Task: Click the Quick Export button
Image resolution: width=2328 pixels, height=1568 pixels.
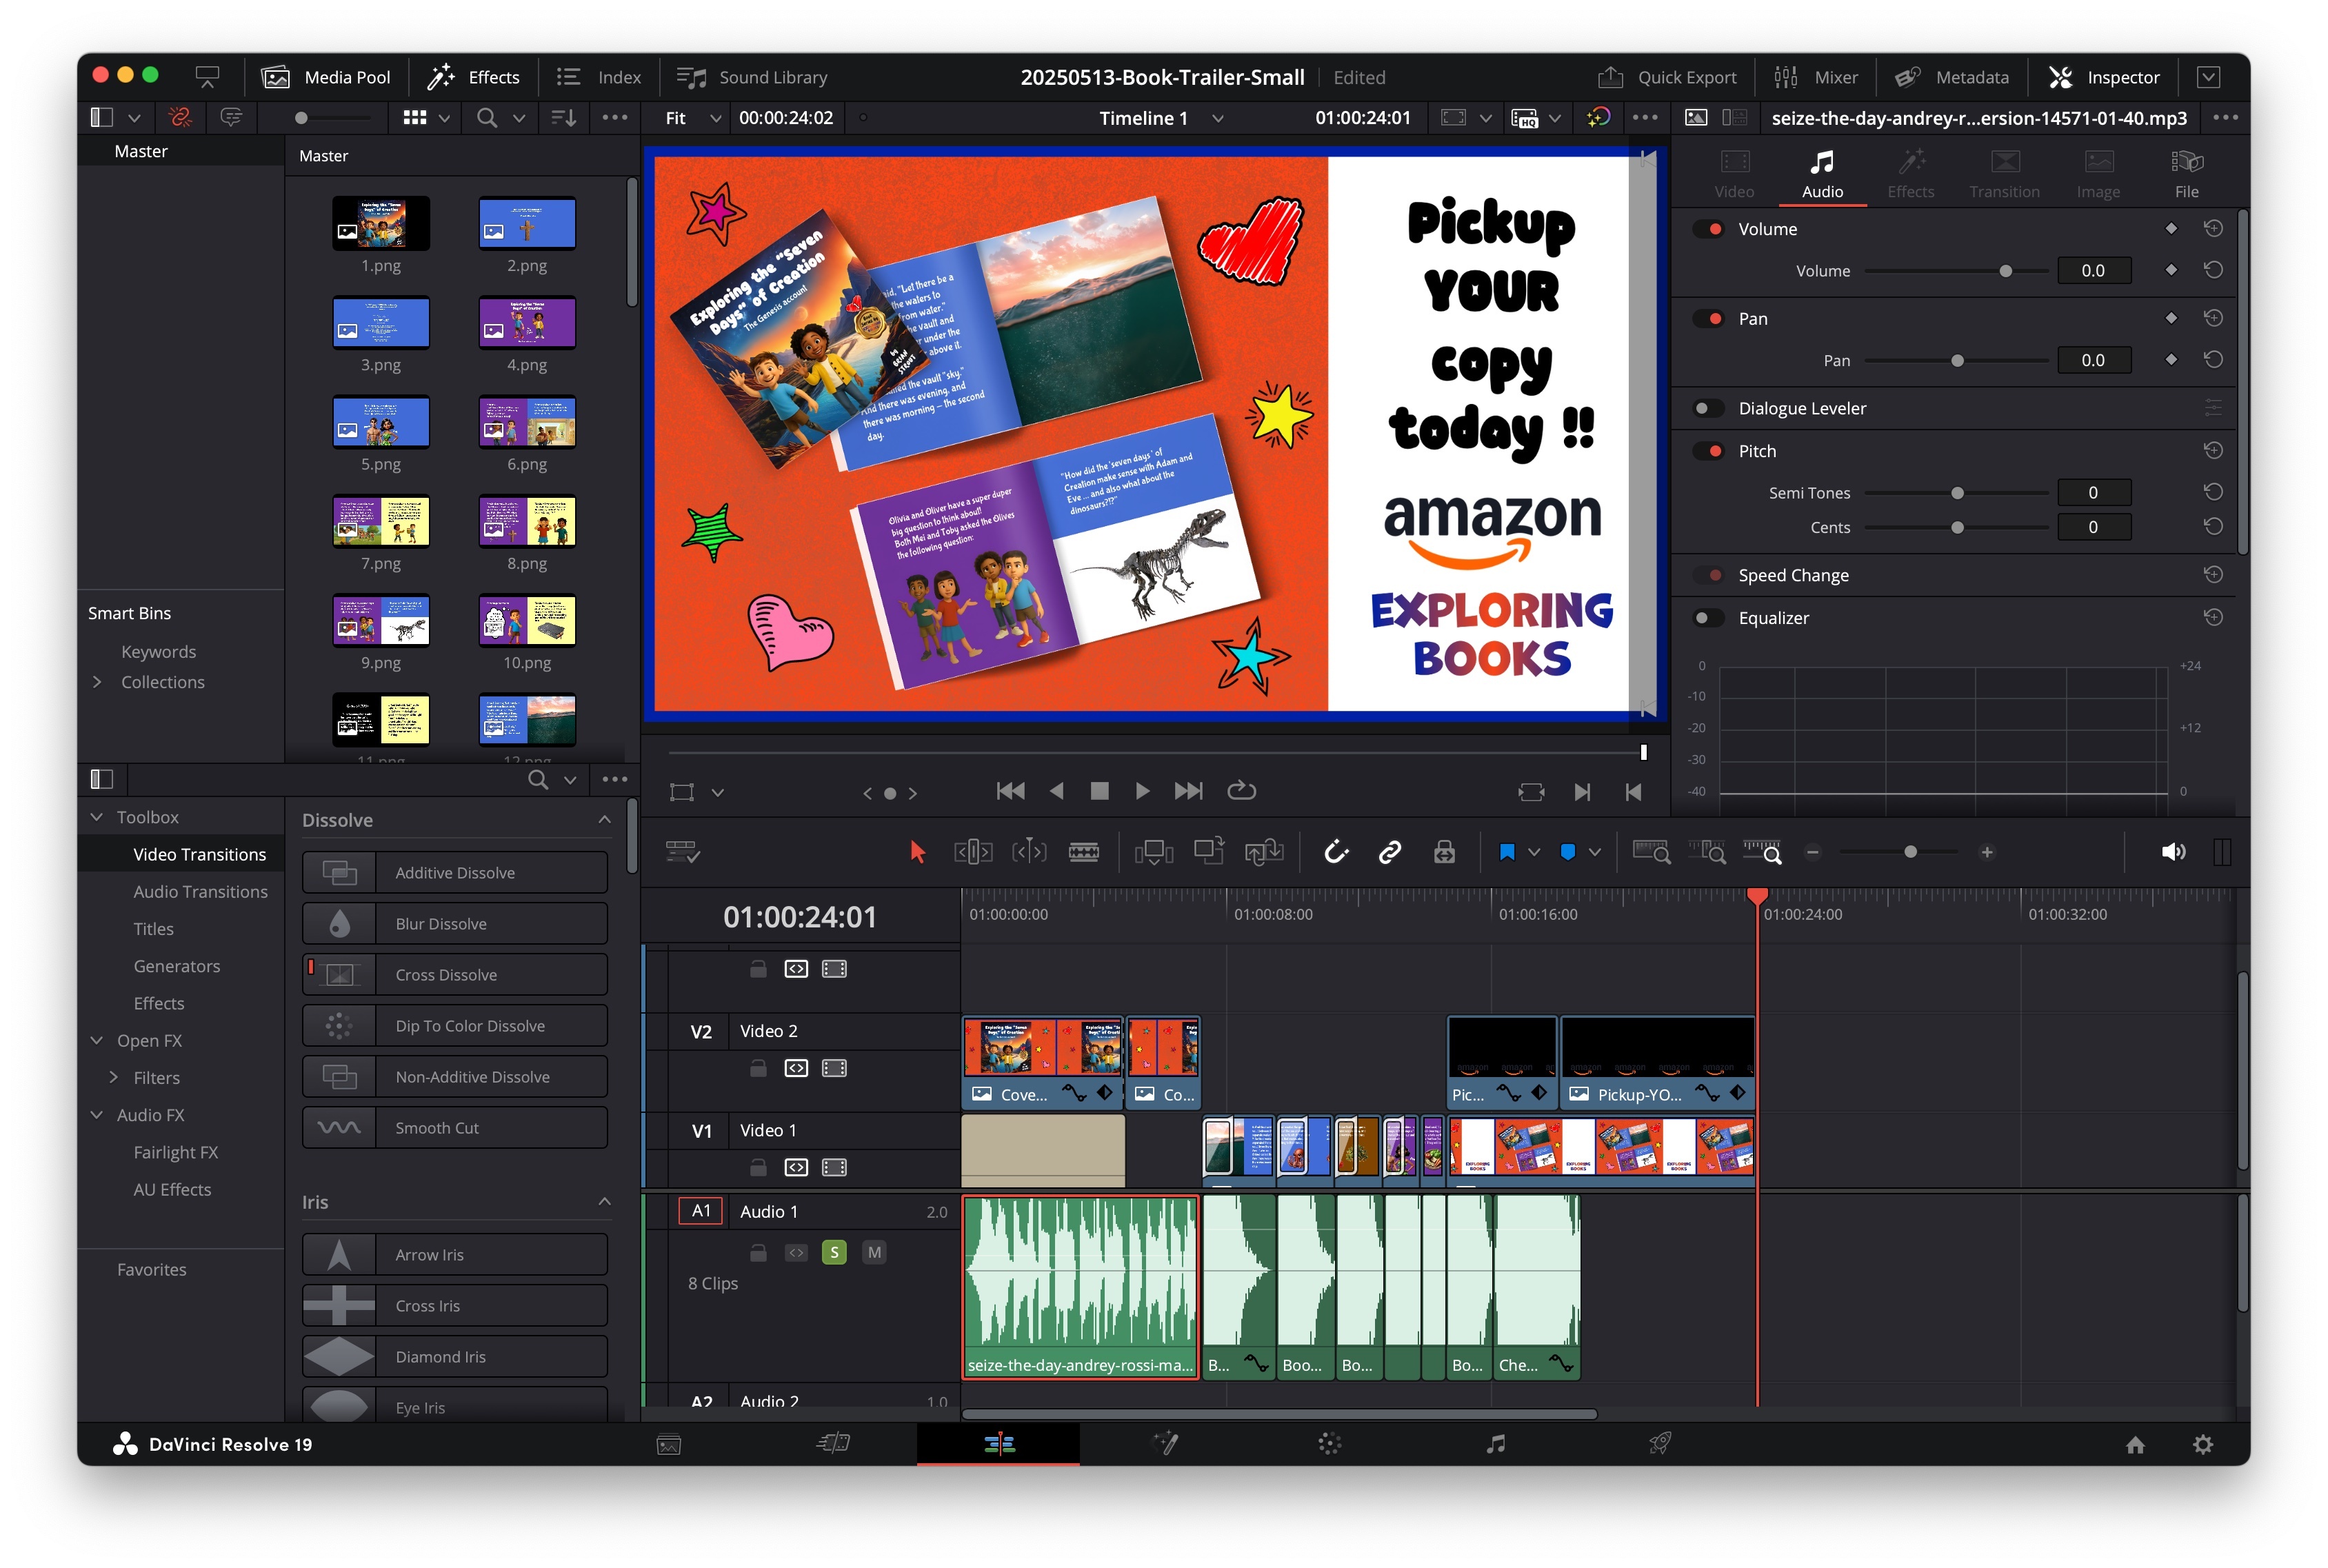Action: [x=1667, y=77]
